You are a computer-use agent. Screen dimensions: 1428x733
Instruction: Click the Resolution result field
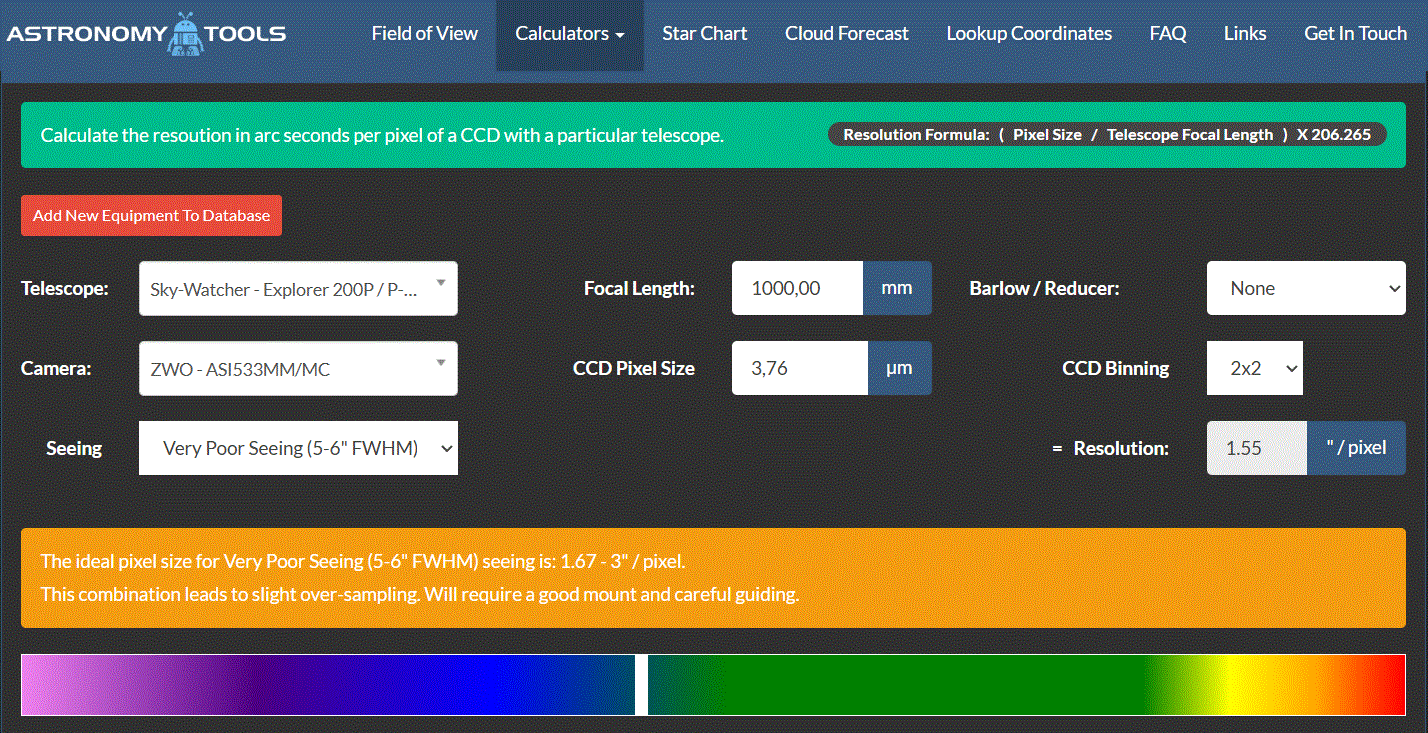(1256, 448)
